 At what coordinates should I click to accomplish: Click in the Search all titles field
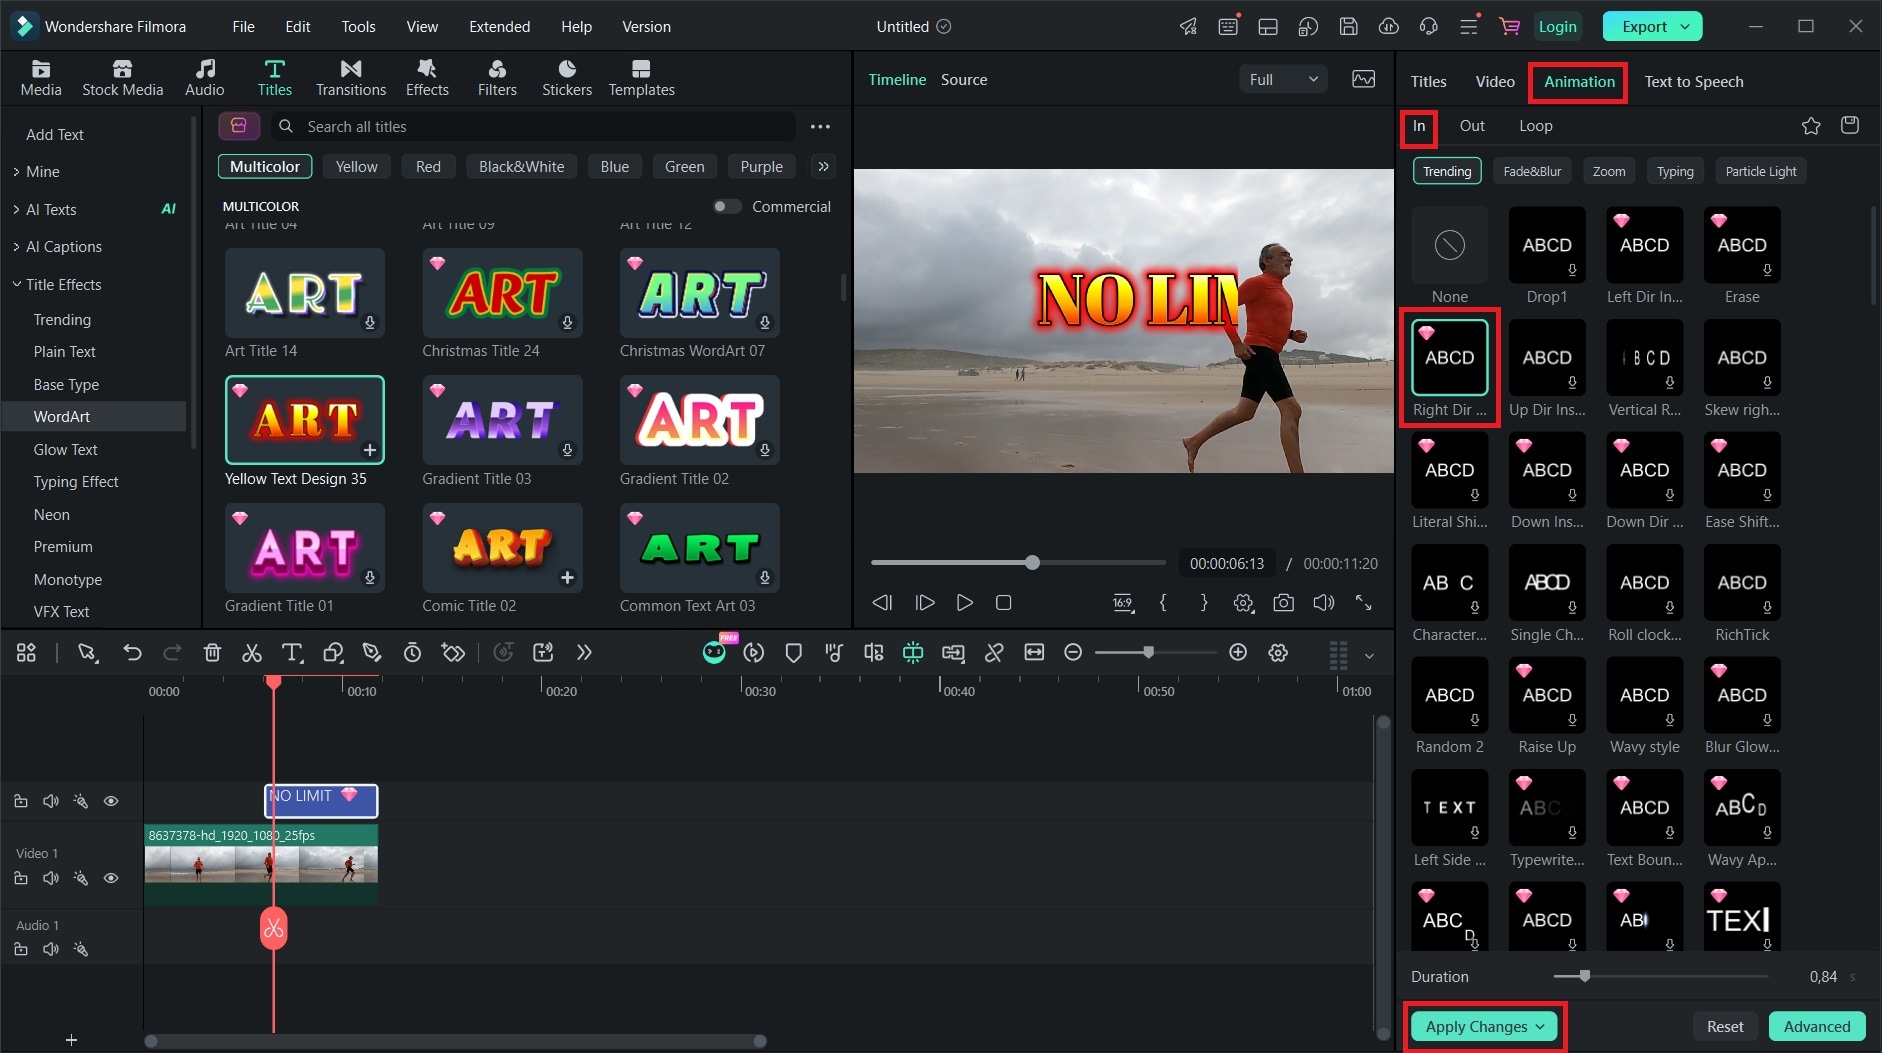pyautogui.click(x=534, y=127)
